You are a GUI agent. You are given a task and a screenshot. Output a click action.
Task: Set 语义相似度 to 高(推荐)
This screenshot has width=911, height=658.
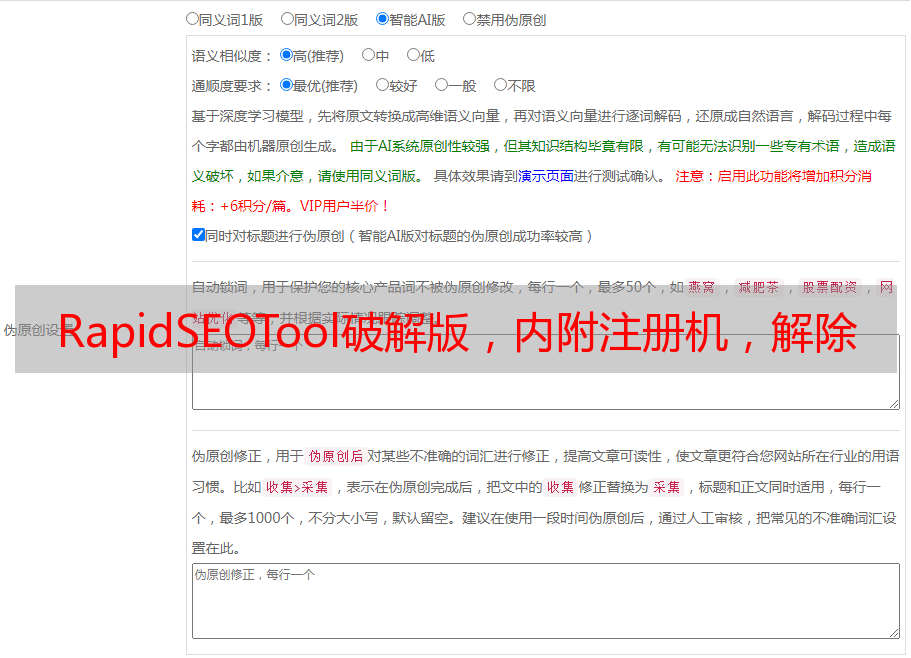click(x=286, y=55)
